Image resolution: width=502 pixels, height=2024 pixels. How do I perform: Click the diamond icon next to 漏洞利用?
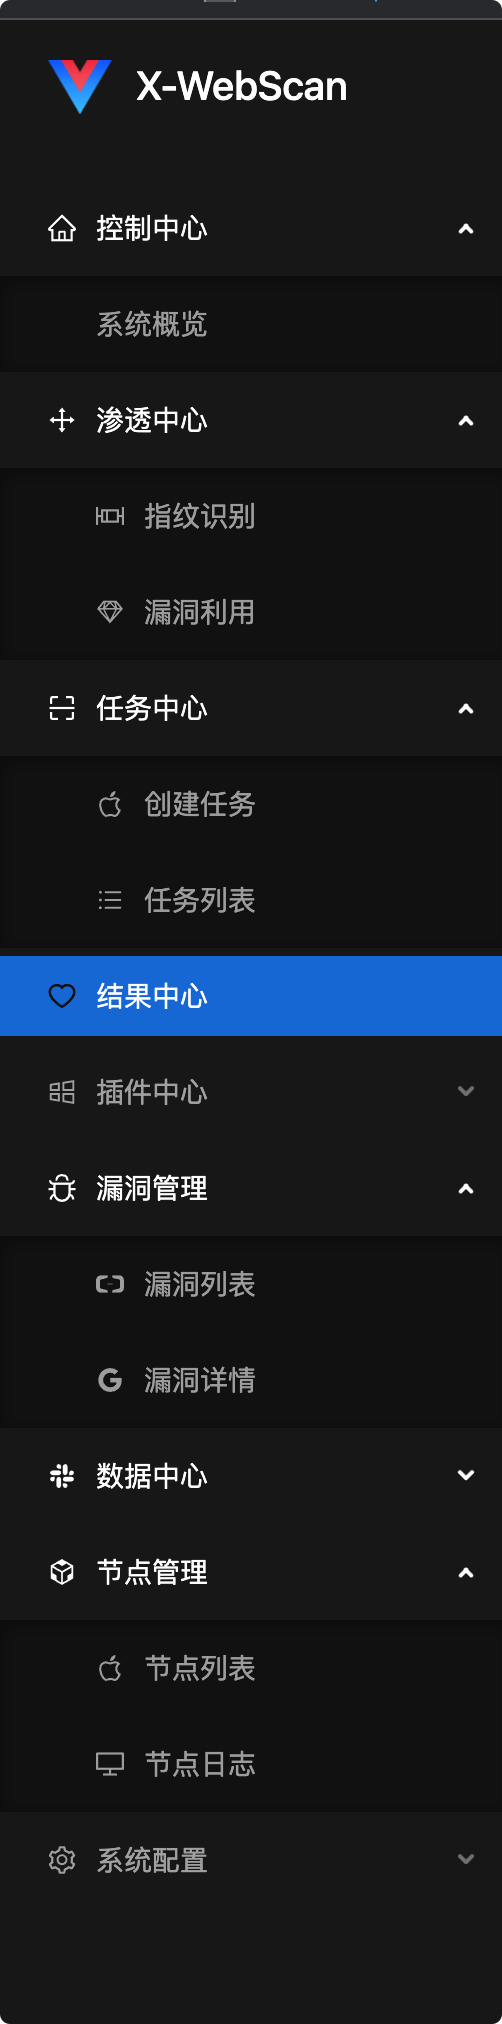[110, 612]
